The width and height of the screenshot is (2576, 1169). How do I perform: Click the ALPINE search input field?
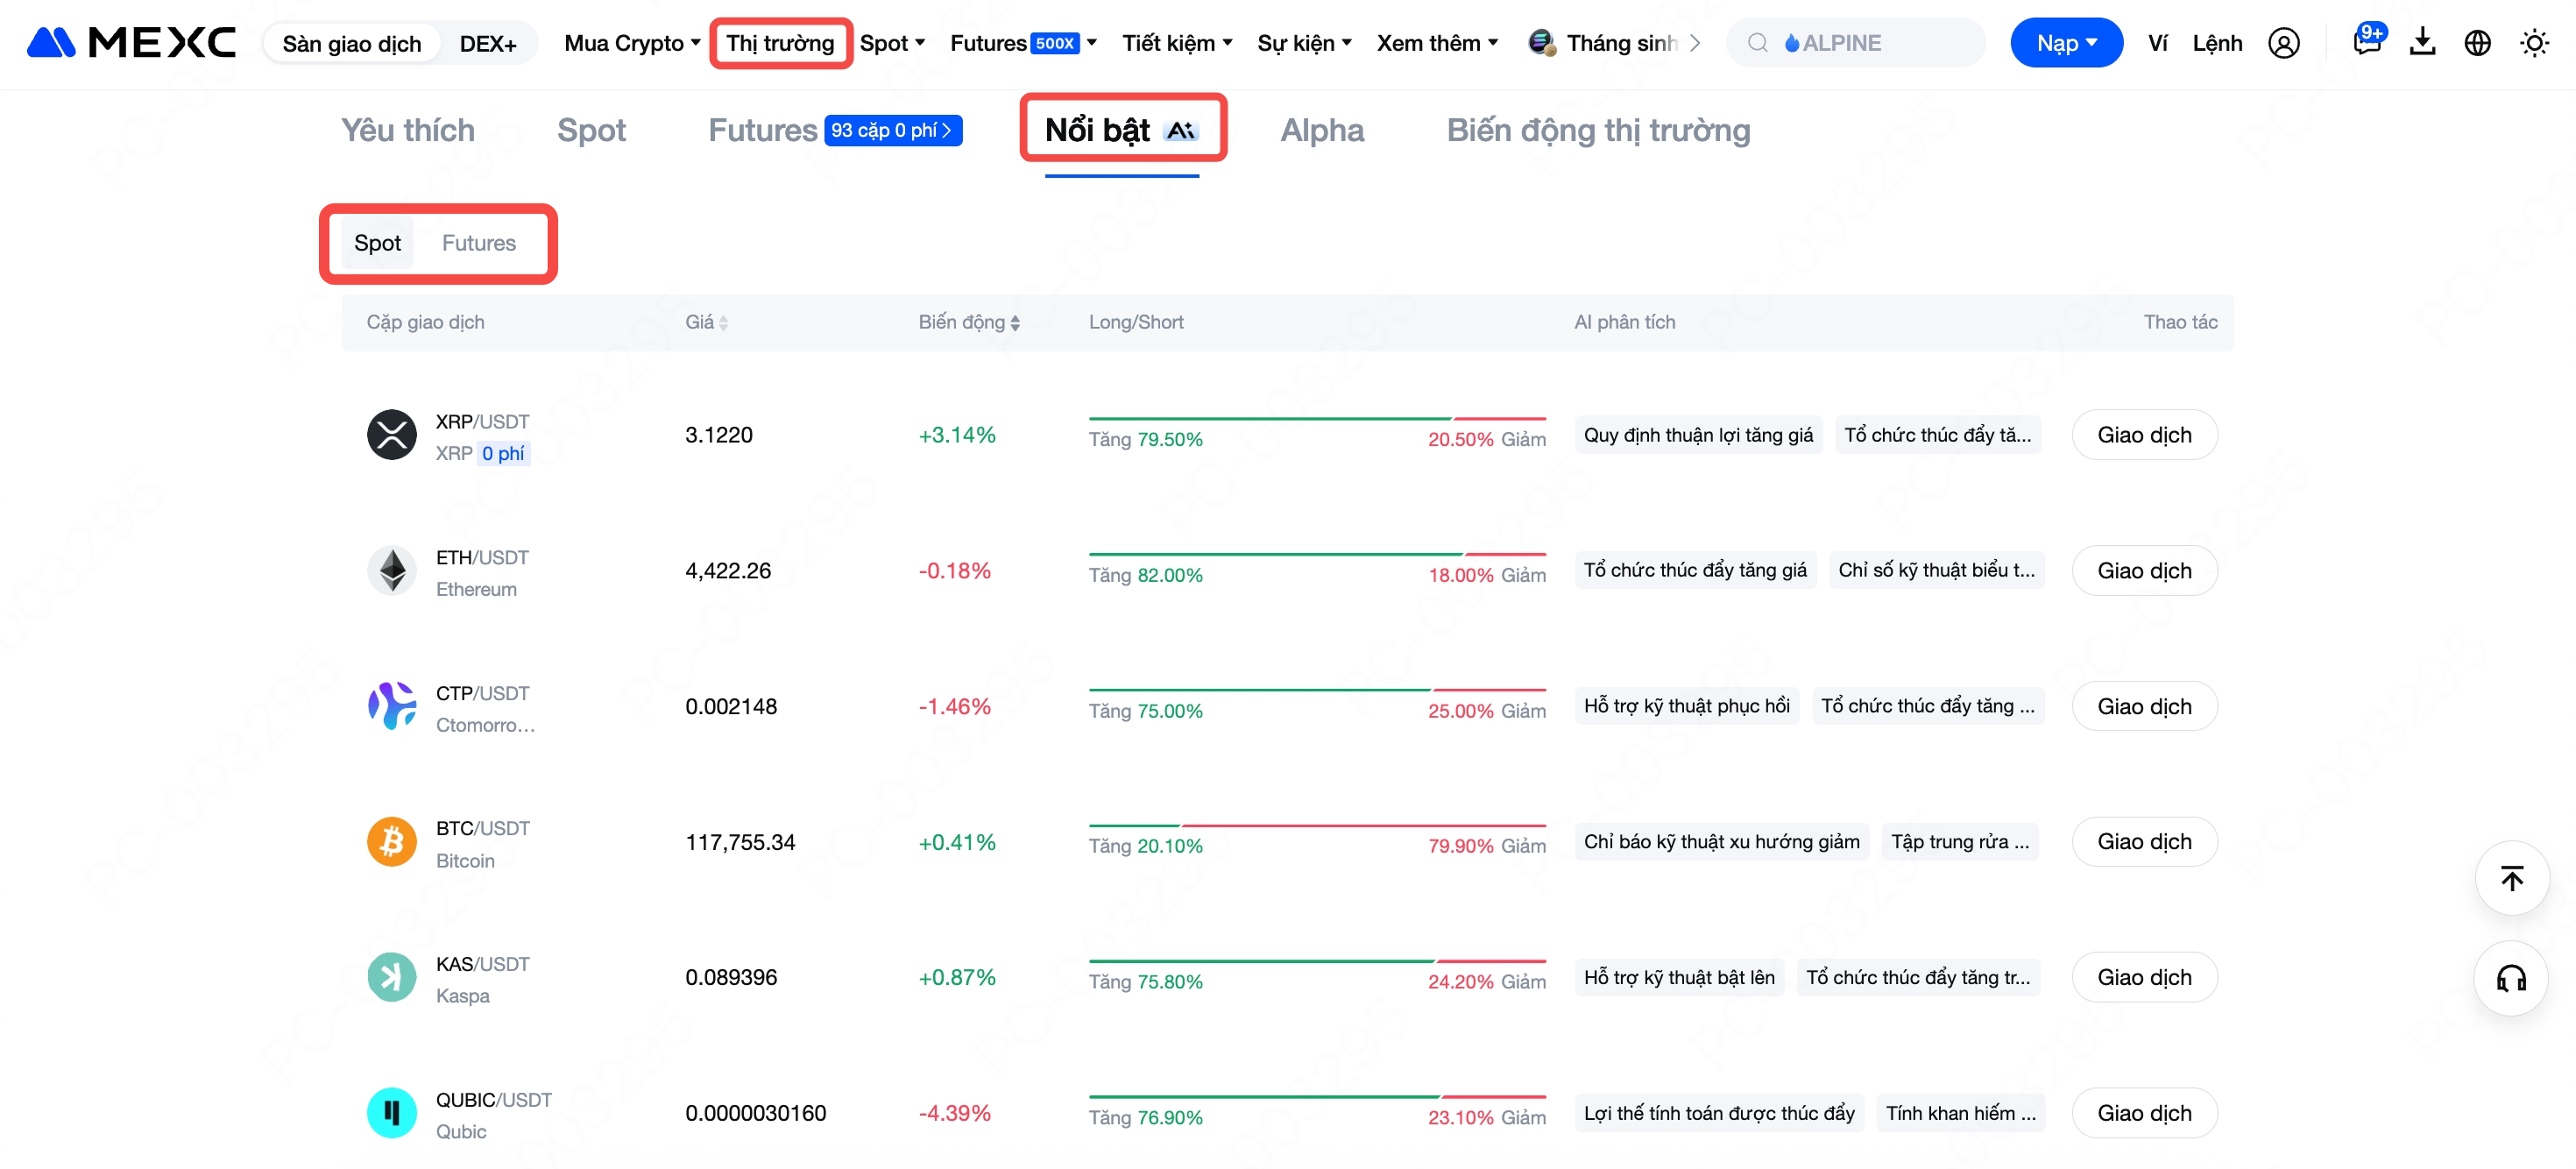point(1855,43)
